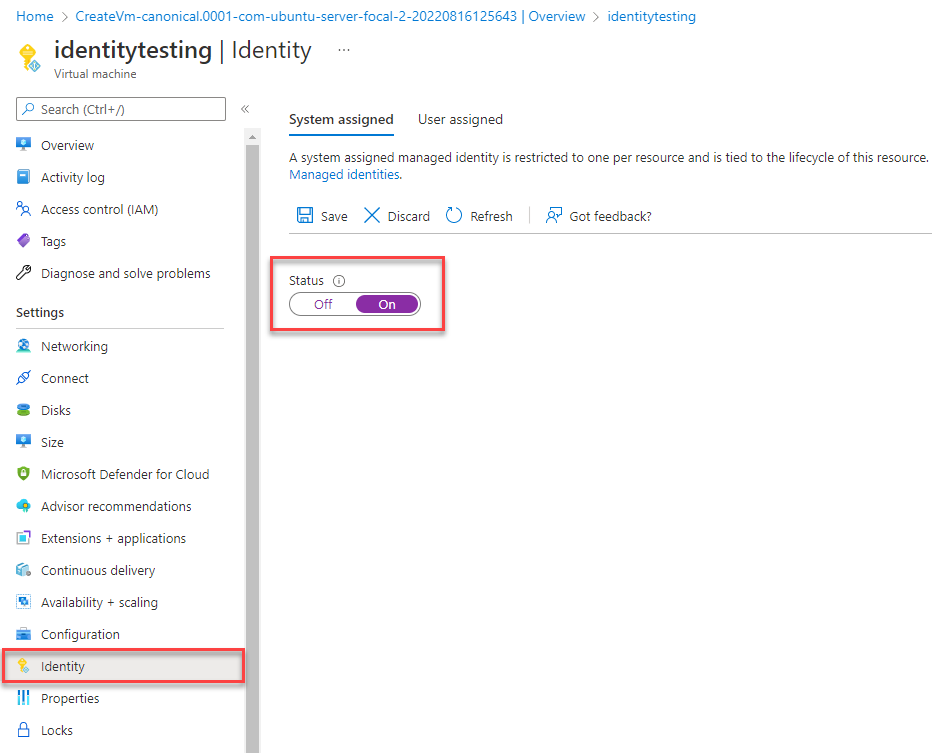Select the System assigned tab
This screenshot has height=753, width=932.
tap(341, 119)
